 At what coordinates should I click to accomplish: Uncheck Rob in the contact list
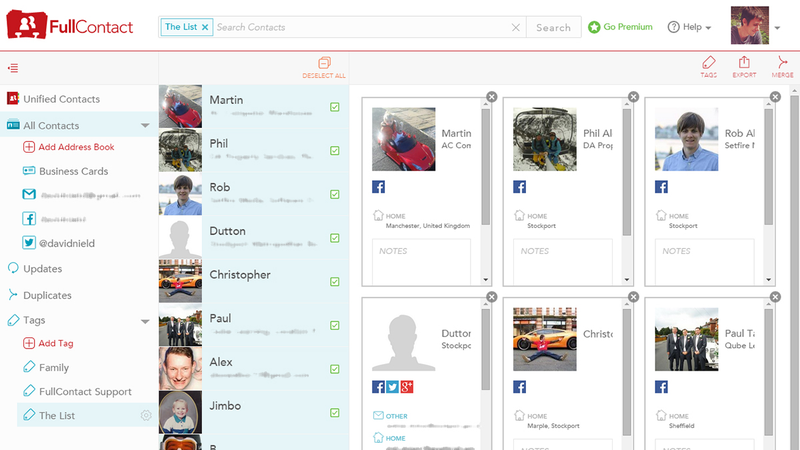pyautogui.click(x=335, y=194)
